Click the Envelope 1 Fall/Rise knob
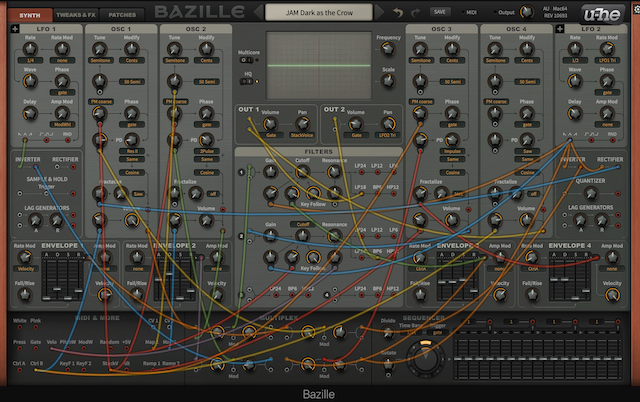Viewport: 640px width, 402px height. (24, 295)
